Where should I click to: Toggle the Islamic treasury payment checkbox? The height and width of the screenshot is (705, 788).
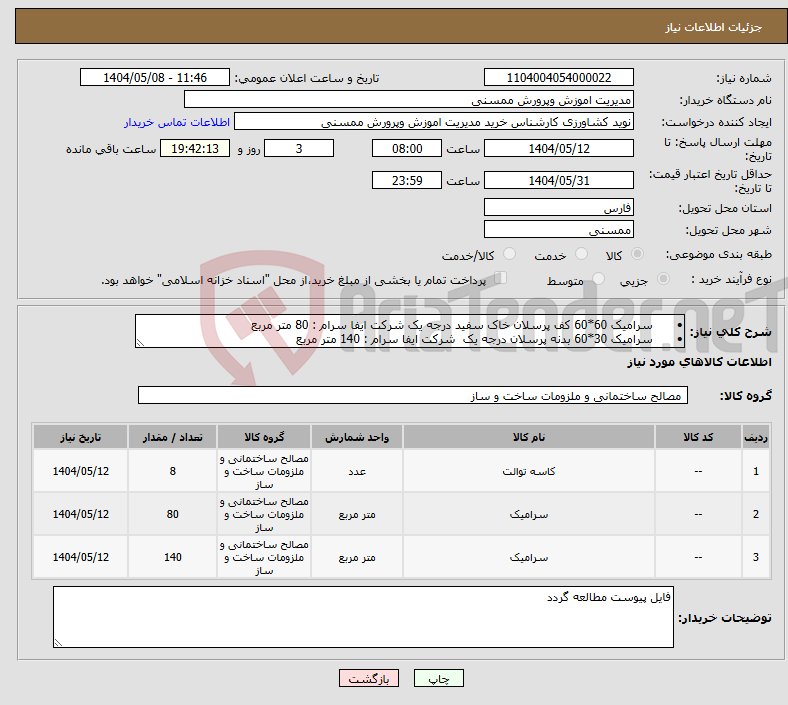click(x=500, y=277)
